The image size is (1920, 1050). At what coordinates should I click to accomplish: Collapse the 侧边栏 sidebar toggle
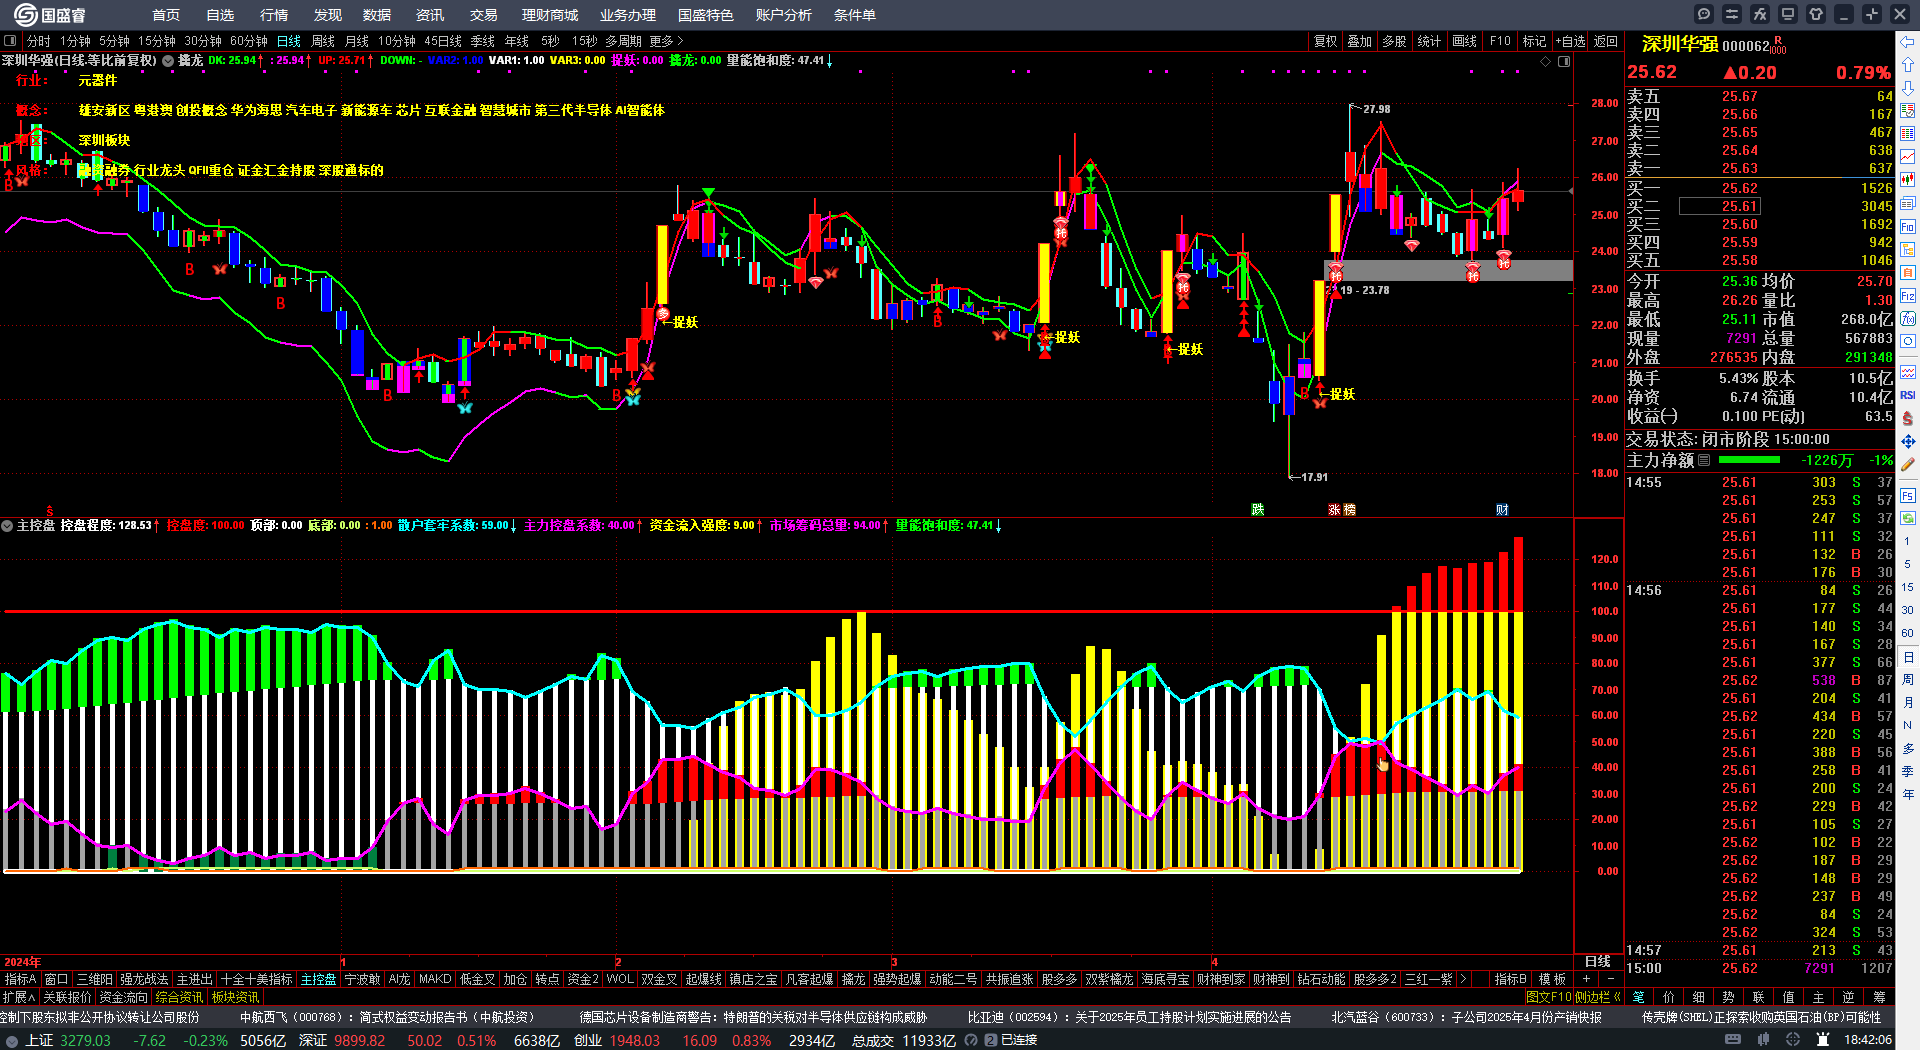click(1598, 997)
